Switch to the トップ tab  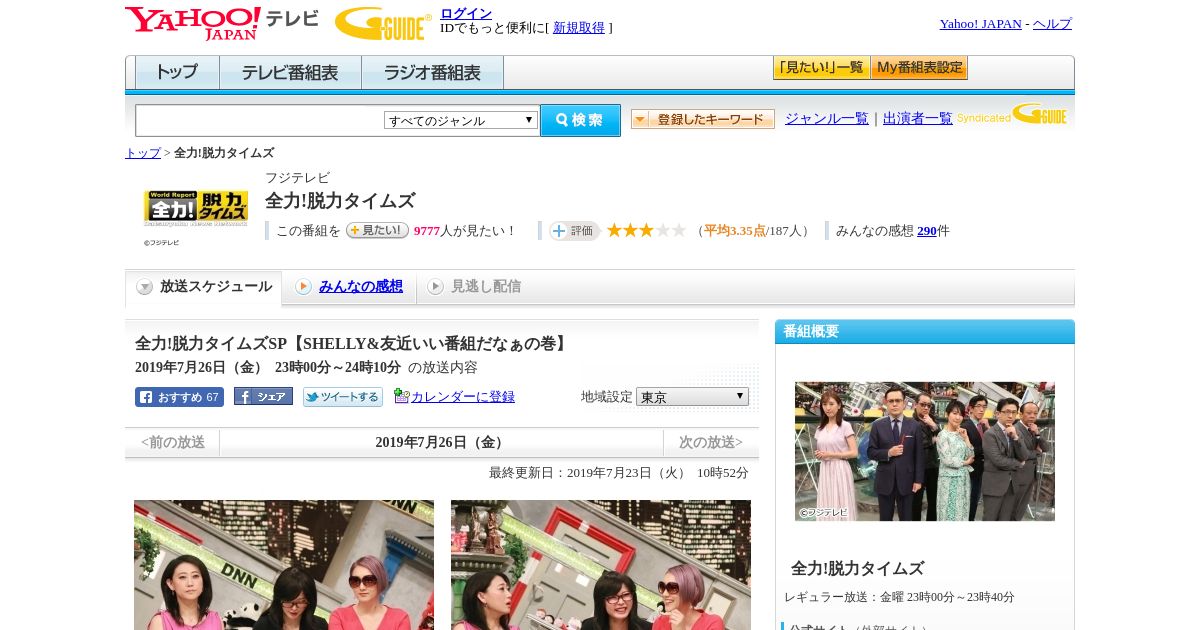click(x=177, y=73)
